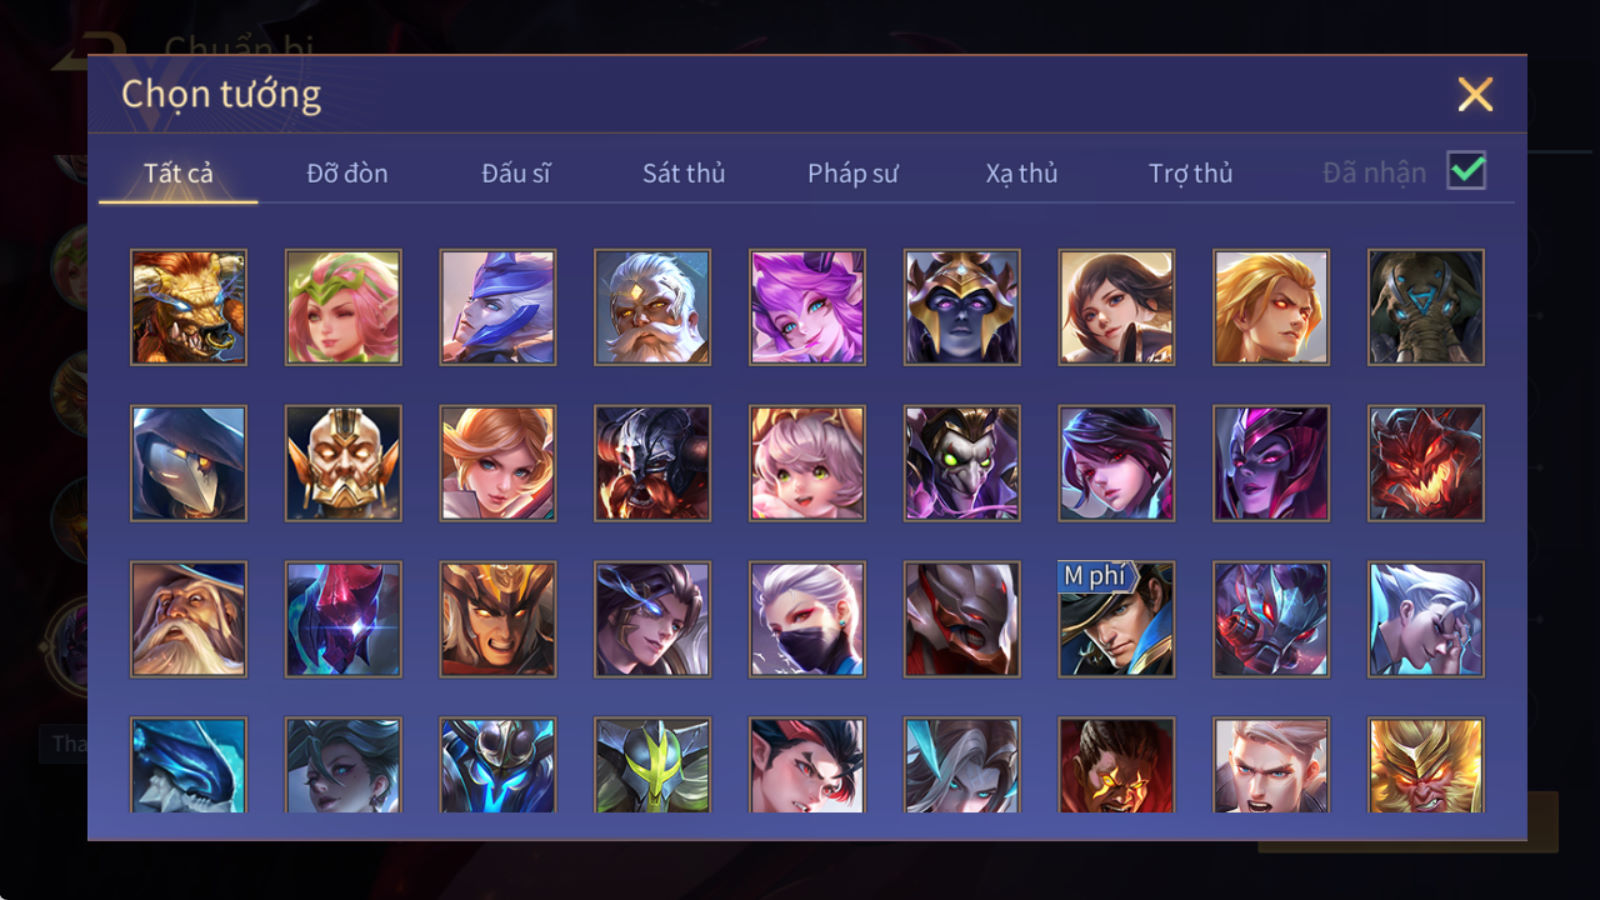Close the Chọn tướng dialog
The height and width of the screenshot is (900, 1600).
point(1475,95)
